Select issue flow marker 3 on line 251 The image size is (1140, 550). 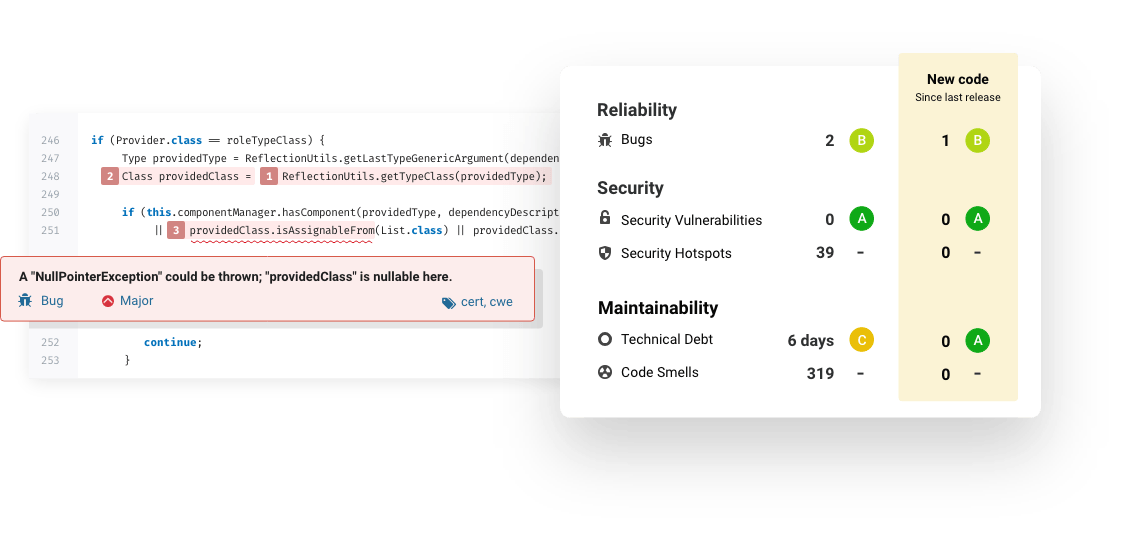[176, 231]
